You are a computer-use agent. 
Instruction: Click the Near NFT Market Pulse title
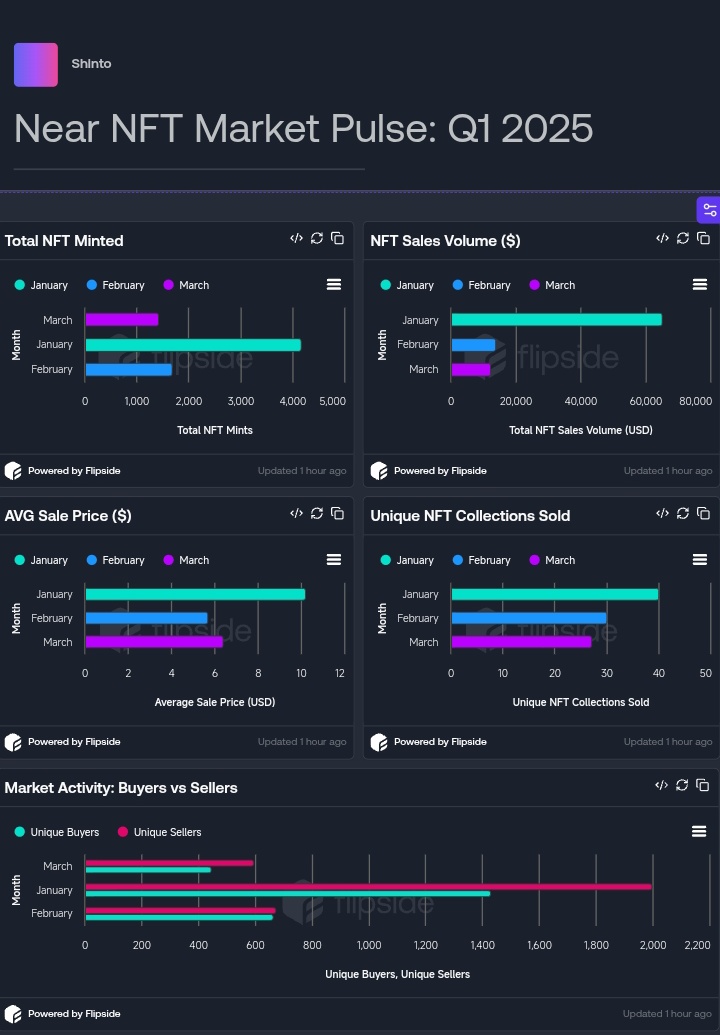coord(304,128)
